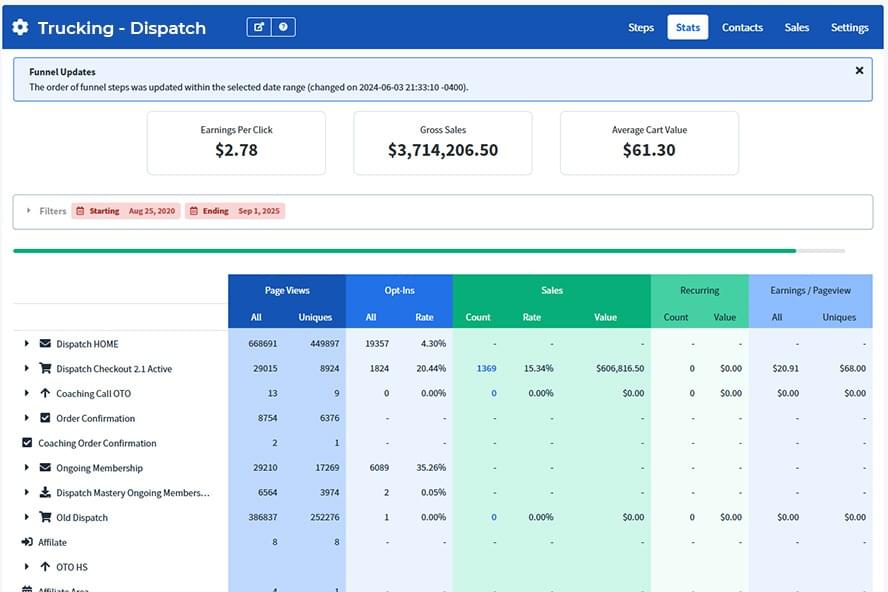Viewport: 888px width, 592px height.
Task: Expand the Filters panel
Action: 29,211
